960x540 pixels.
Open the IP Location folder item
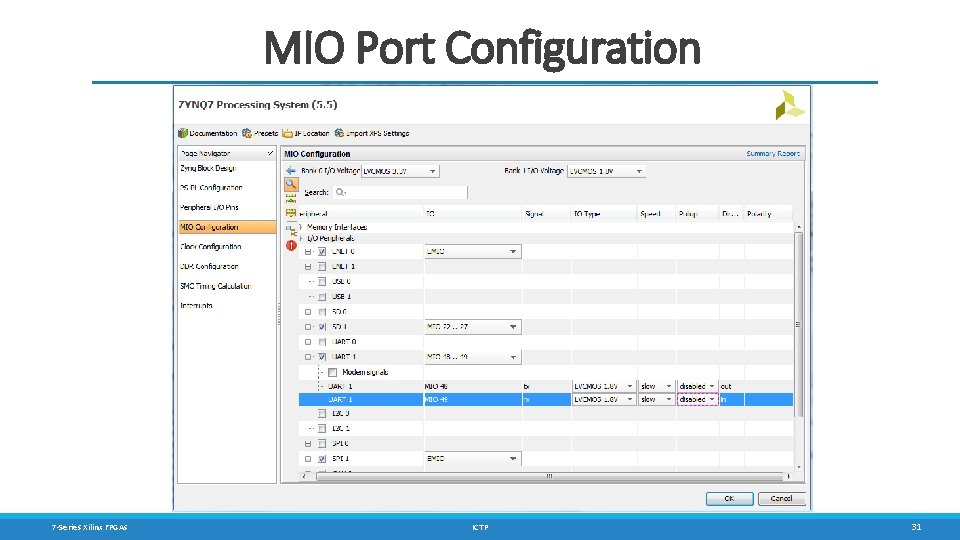coord(306,133)
